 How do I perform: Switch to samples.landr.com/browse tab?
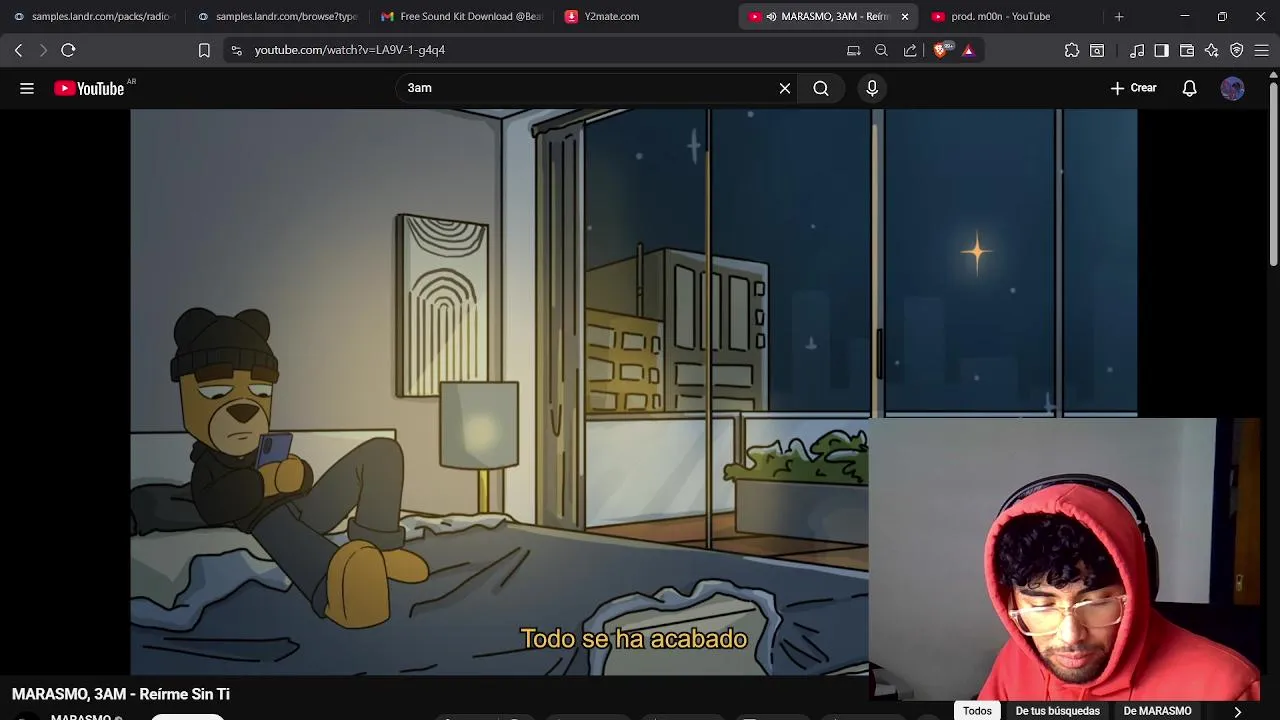pos(278,16)
